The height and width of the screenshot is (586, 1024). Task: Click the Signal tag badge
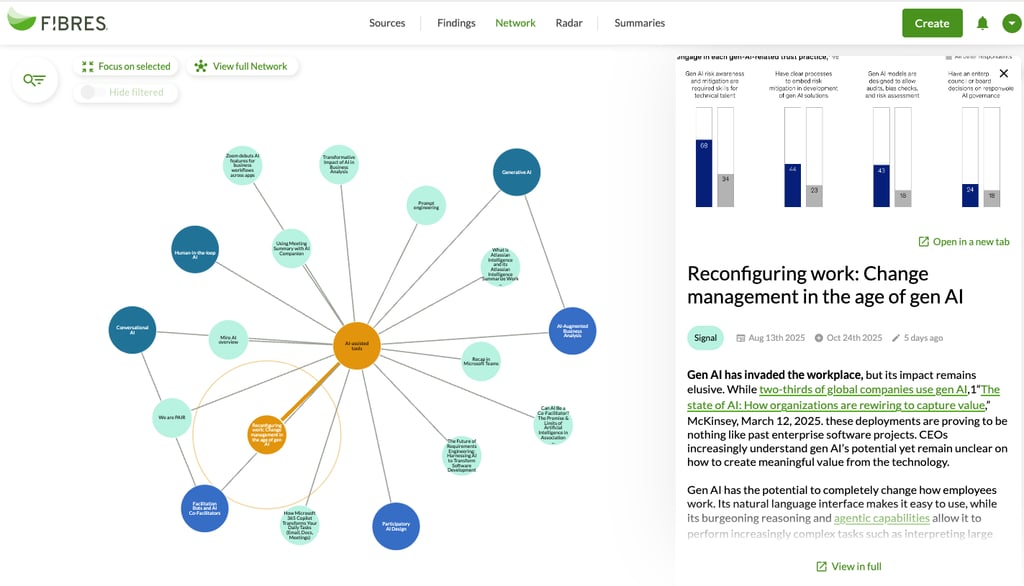(x=705, y=338)
